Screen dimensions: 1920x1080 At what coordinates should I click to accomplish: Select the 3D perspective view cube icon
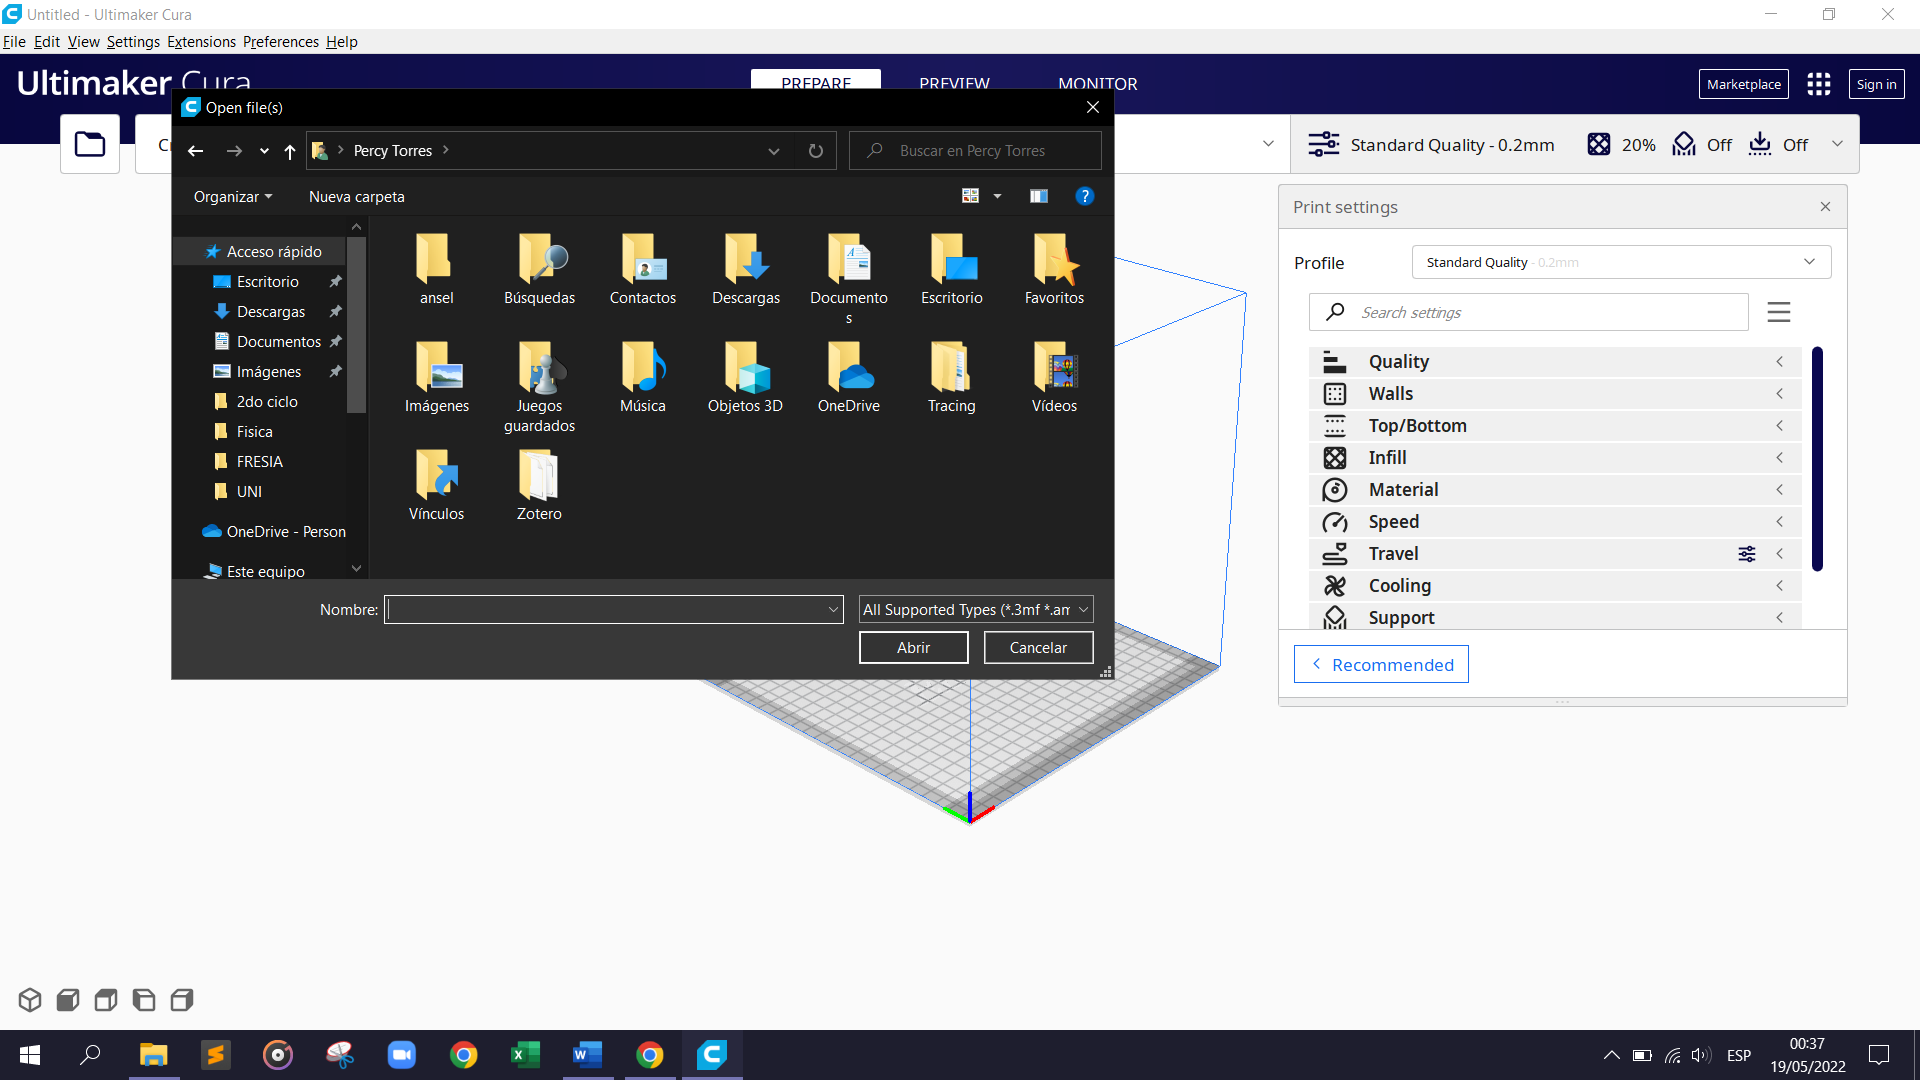tap(30, 999)
